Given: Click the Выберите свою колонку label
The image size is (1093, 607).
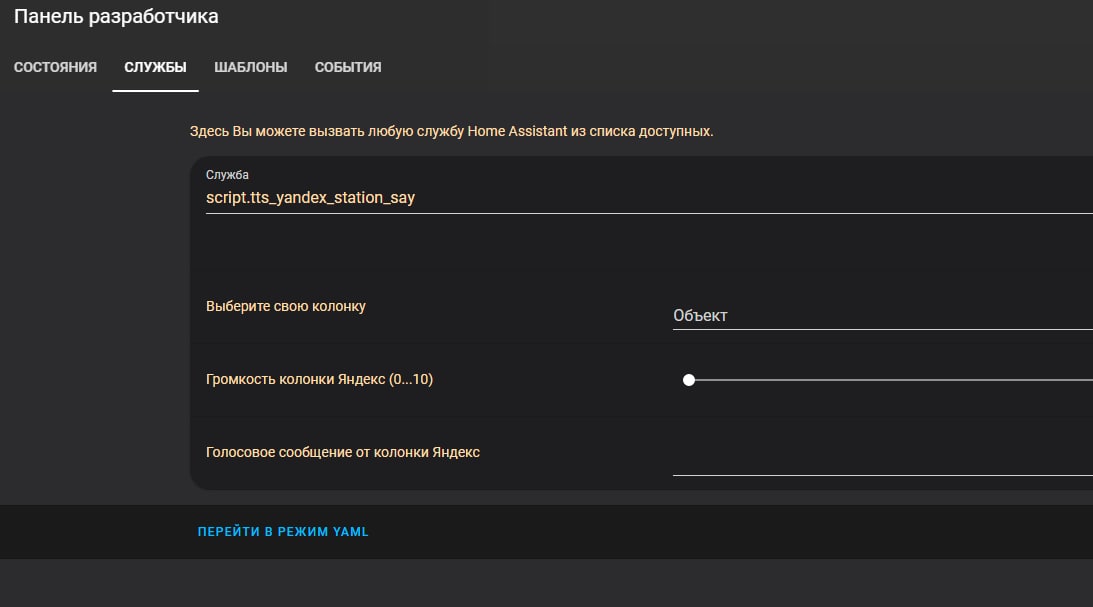Looking at the screenshot, I should pos(286,307).
